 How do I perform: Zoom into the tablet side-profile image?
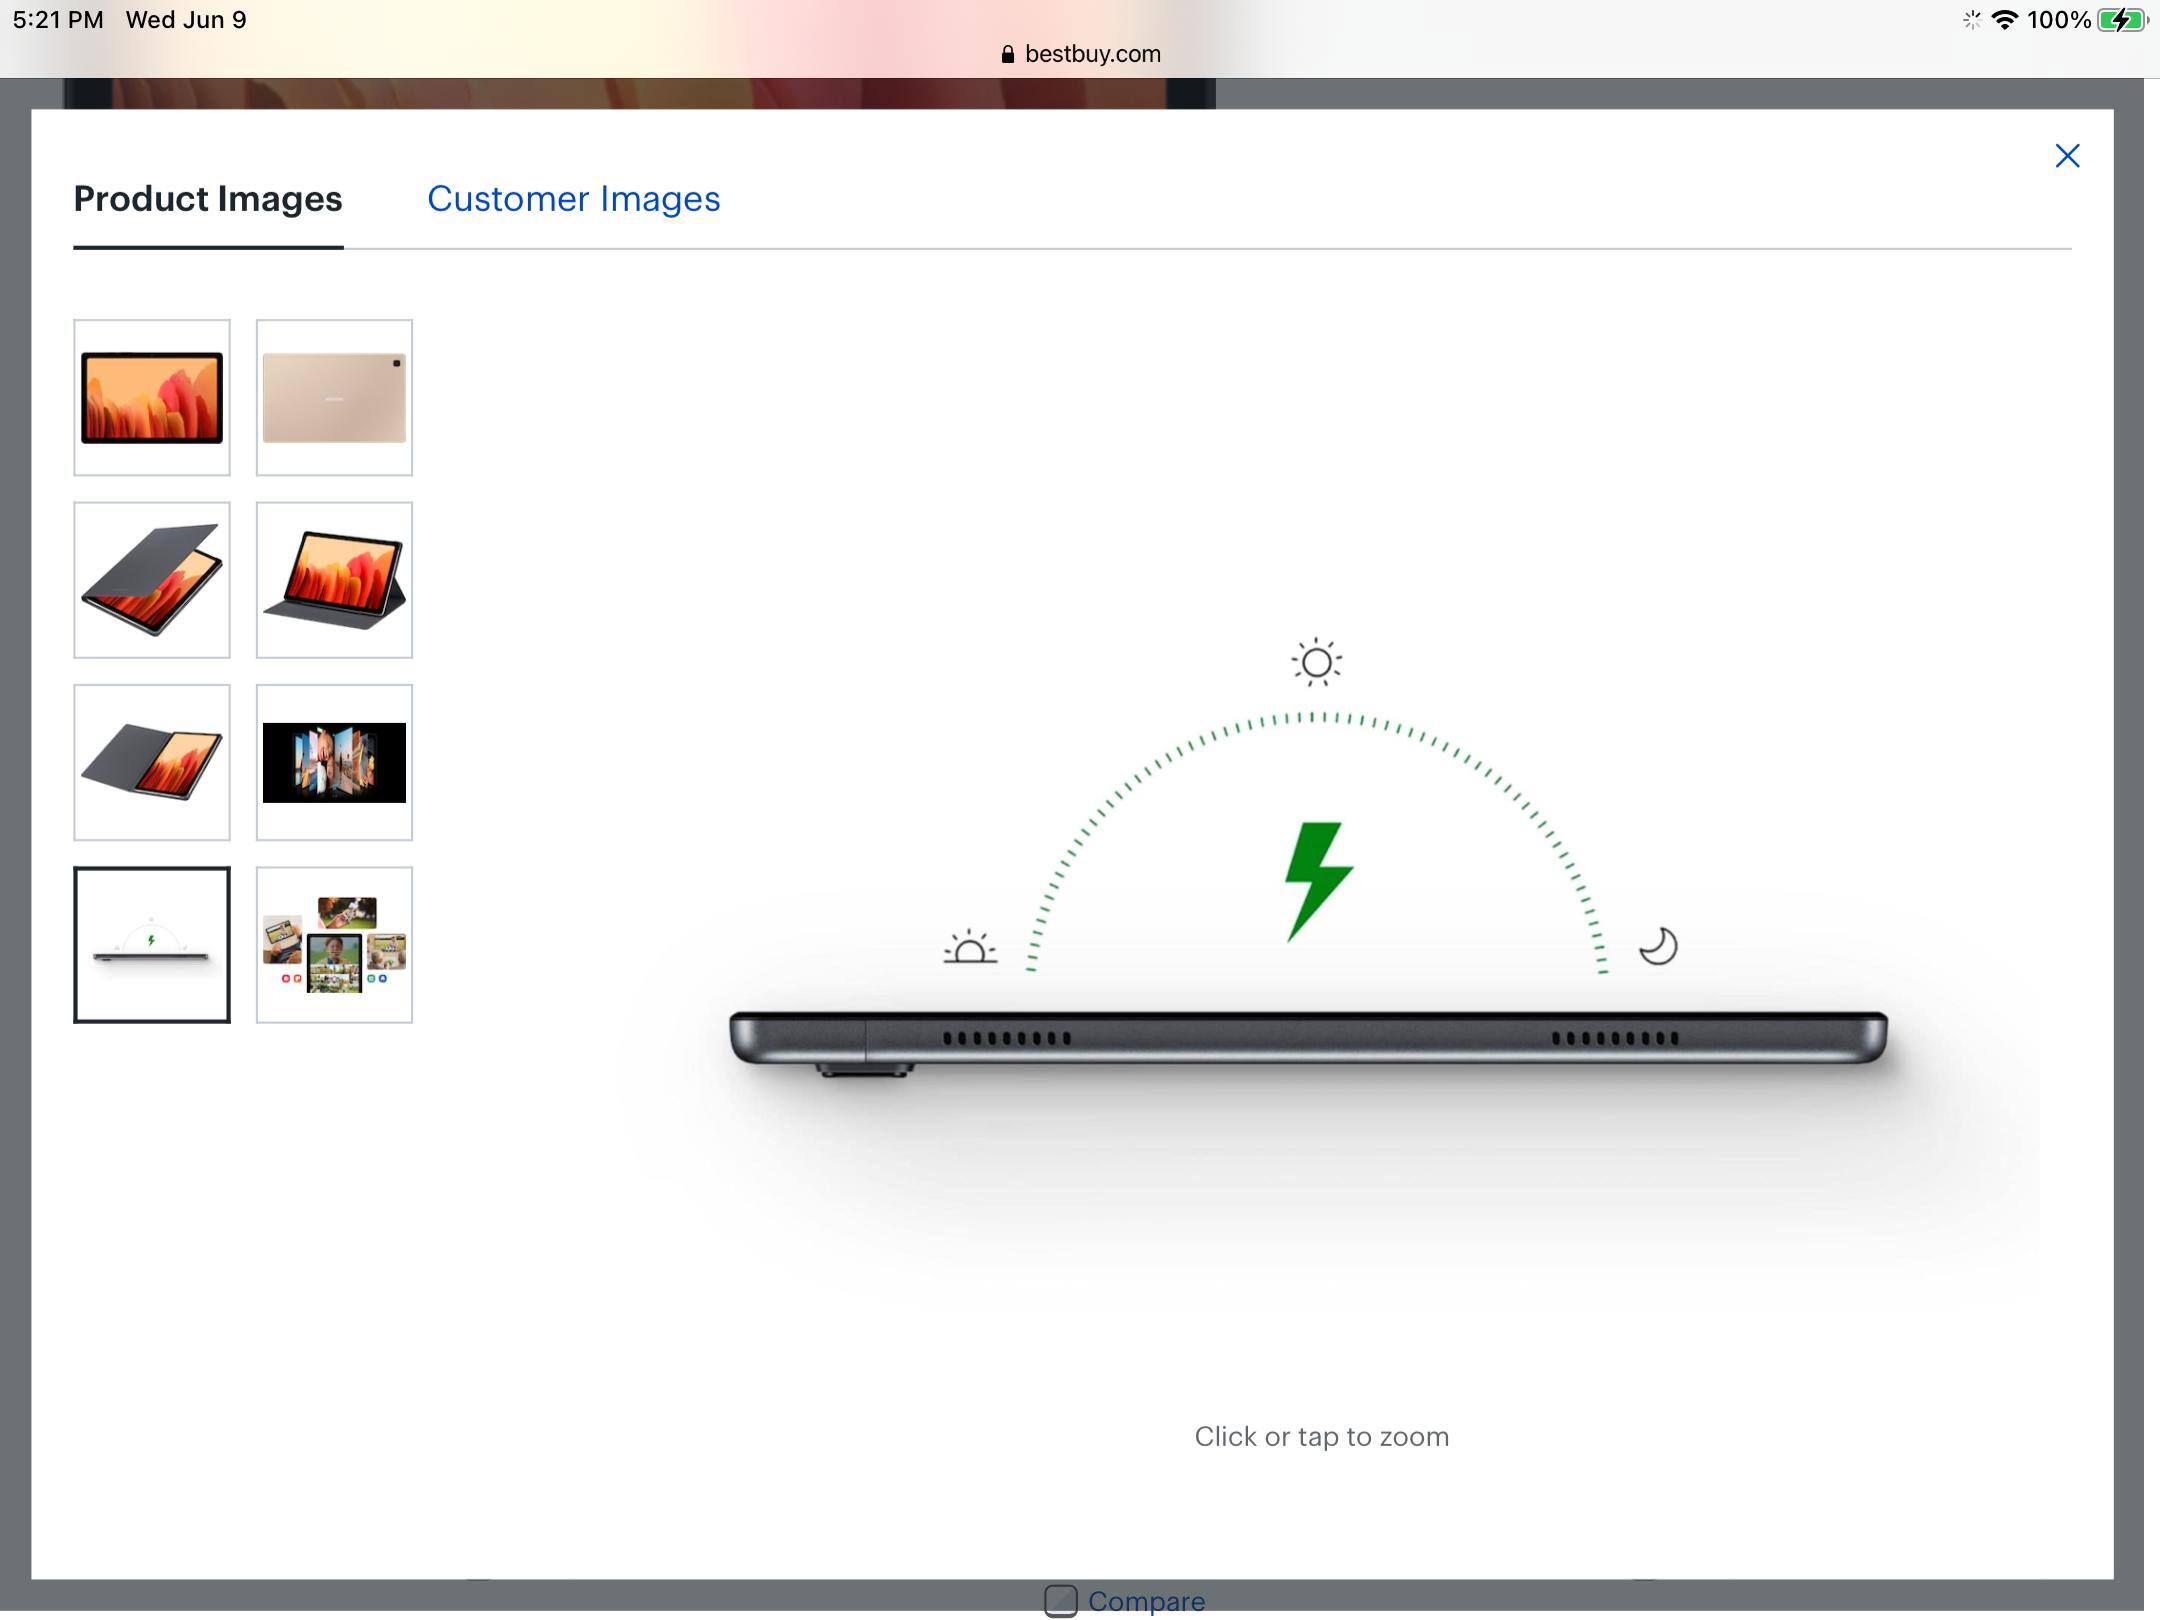(1308, 1038)
